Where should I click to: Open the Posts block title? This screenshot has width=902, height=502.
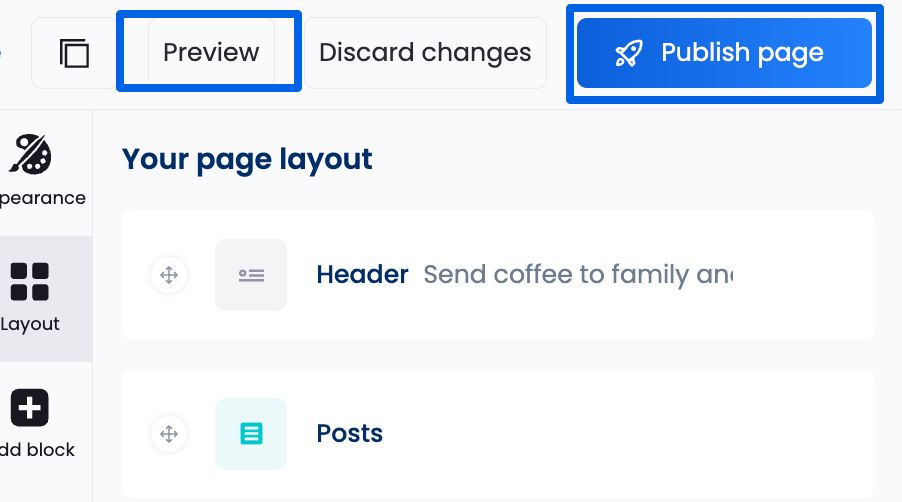tap(350, 433)
